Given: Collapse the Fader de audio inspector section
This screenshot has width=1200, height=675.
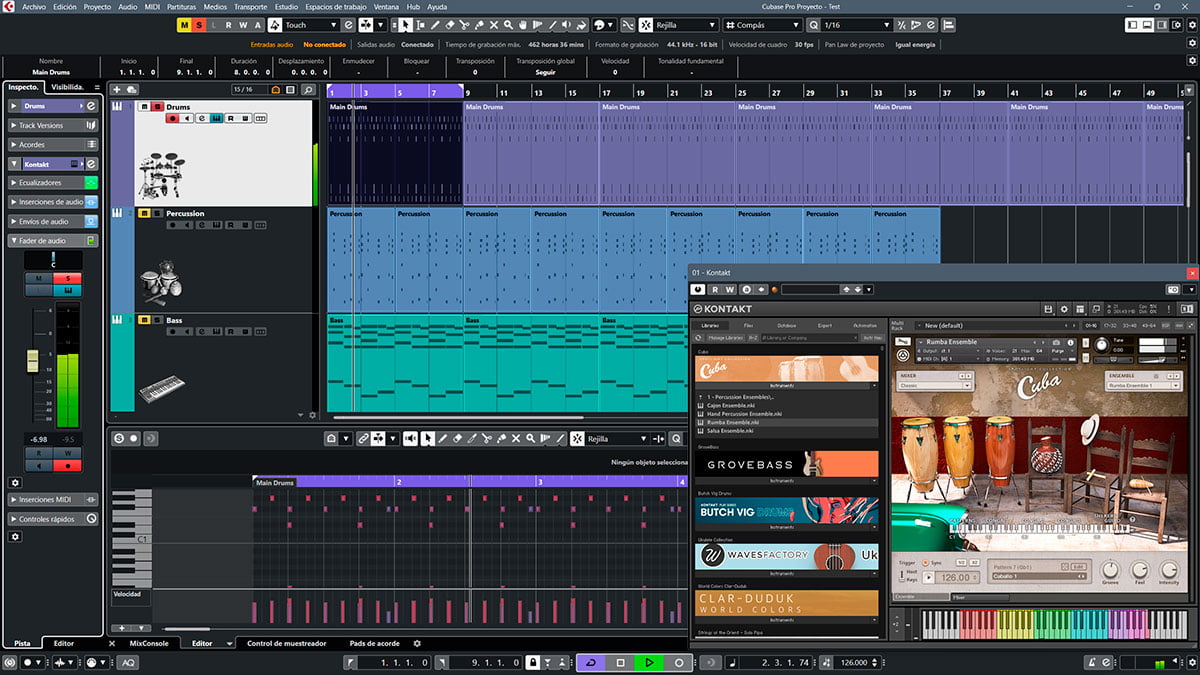Looking at the screenshot, I should pos(14,240).
